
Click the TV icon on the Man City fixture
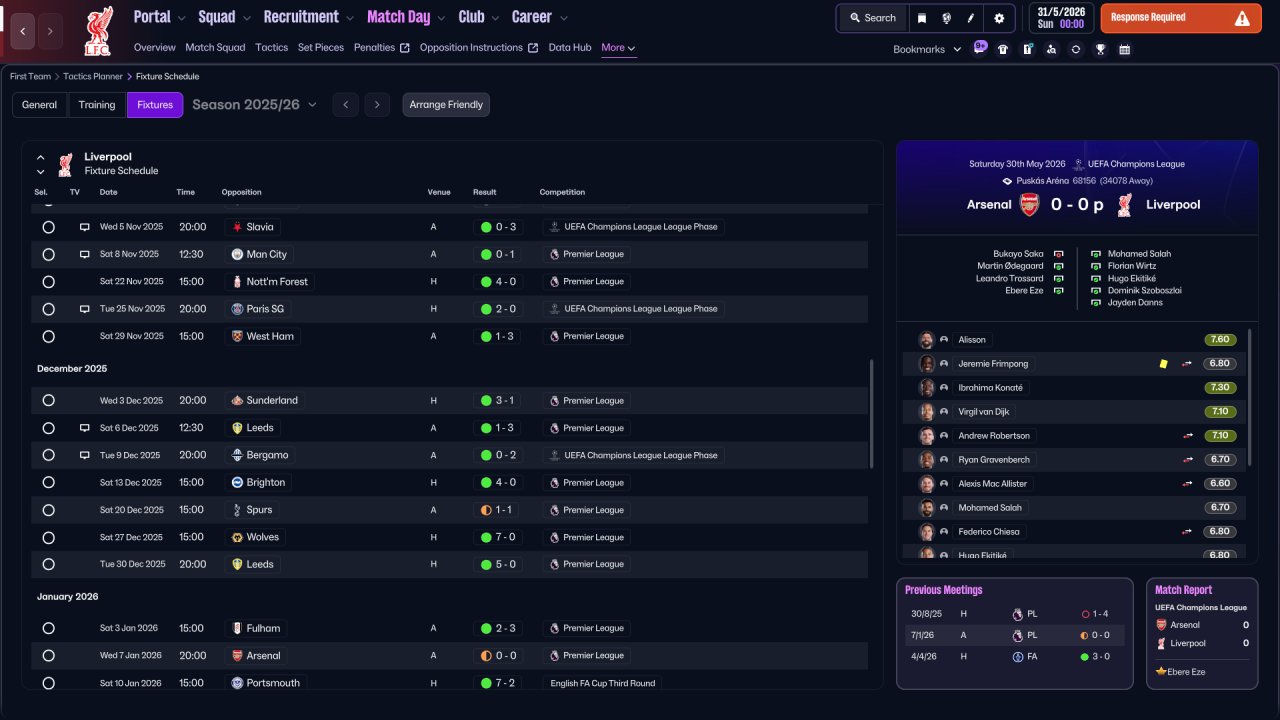pos(85,254)
